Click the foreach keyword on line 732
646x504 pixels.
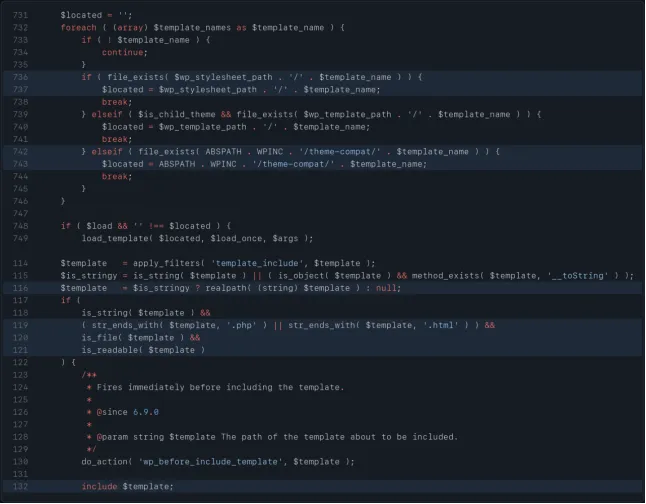78,28
